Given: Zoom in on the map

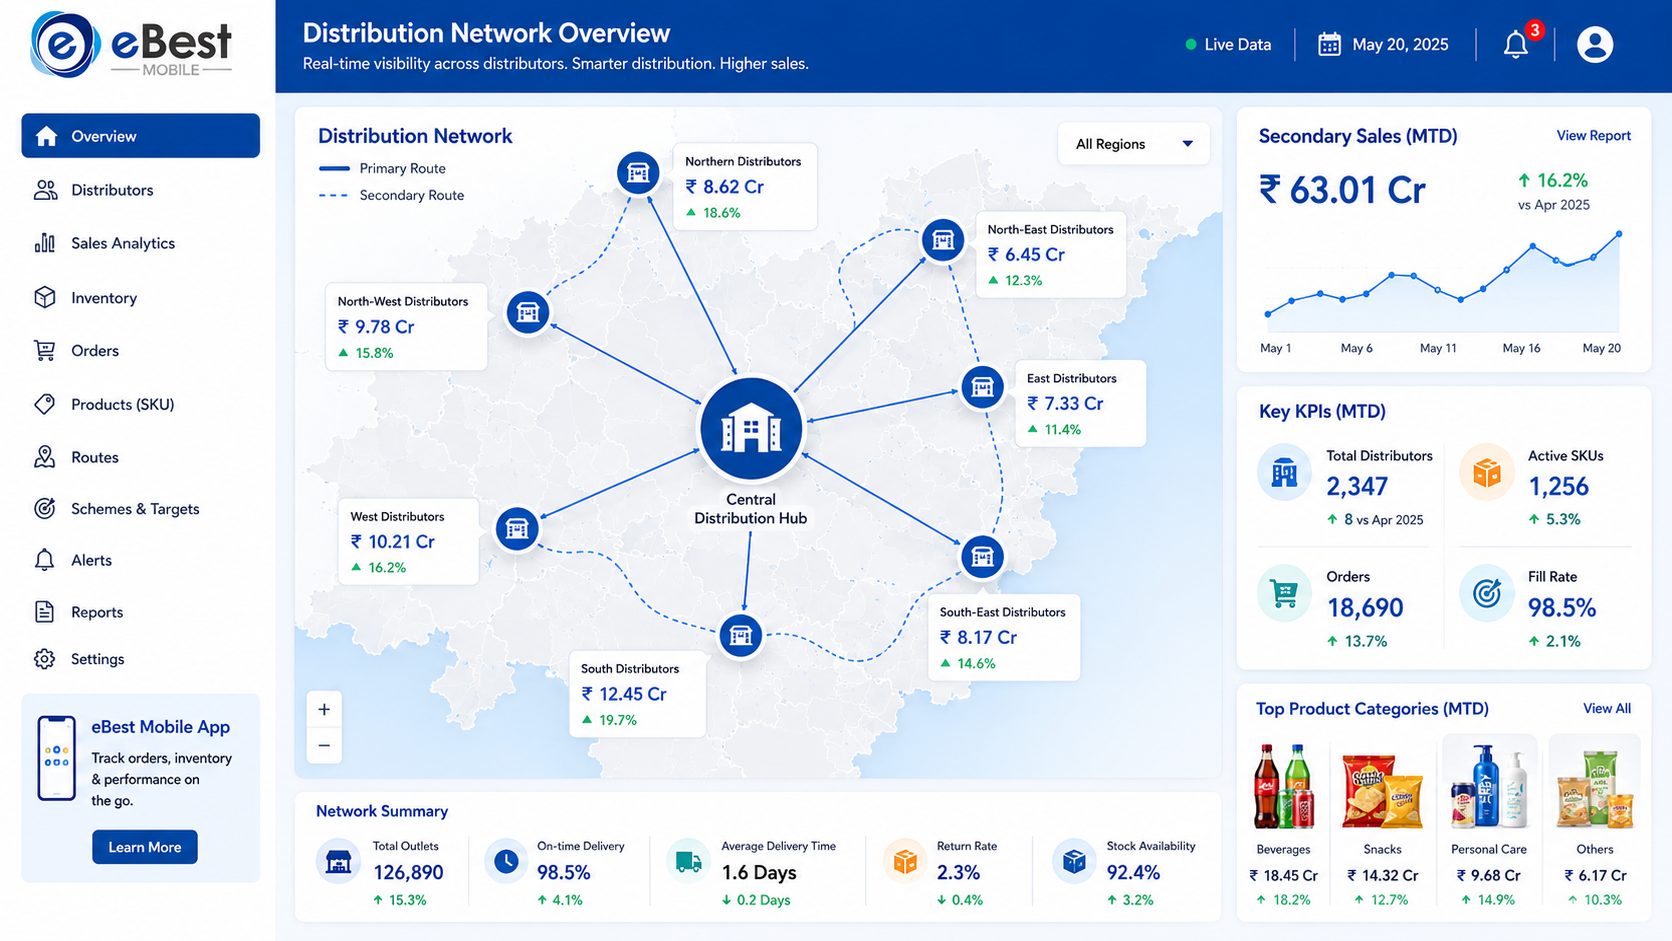Looking at the screenshot, I should pyautogui.click(x=324, y=709).
